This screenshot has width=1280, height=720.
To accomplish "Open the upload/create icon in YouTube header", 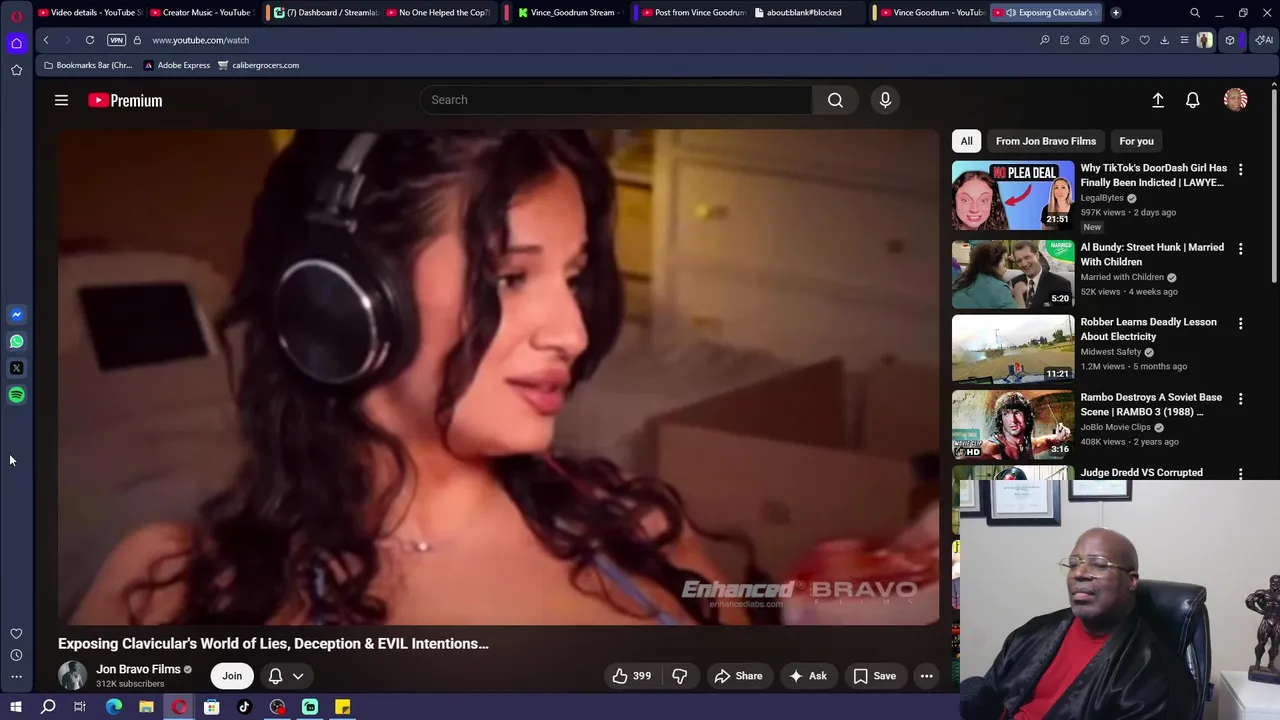I will coord(1158,100).
